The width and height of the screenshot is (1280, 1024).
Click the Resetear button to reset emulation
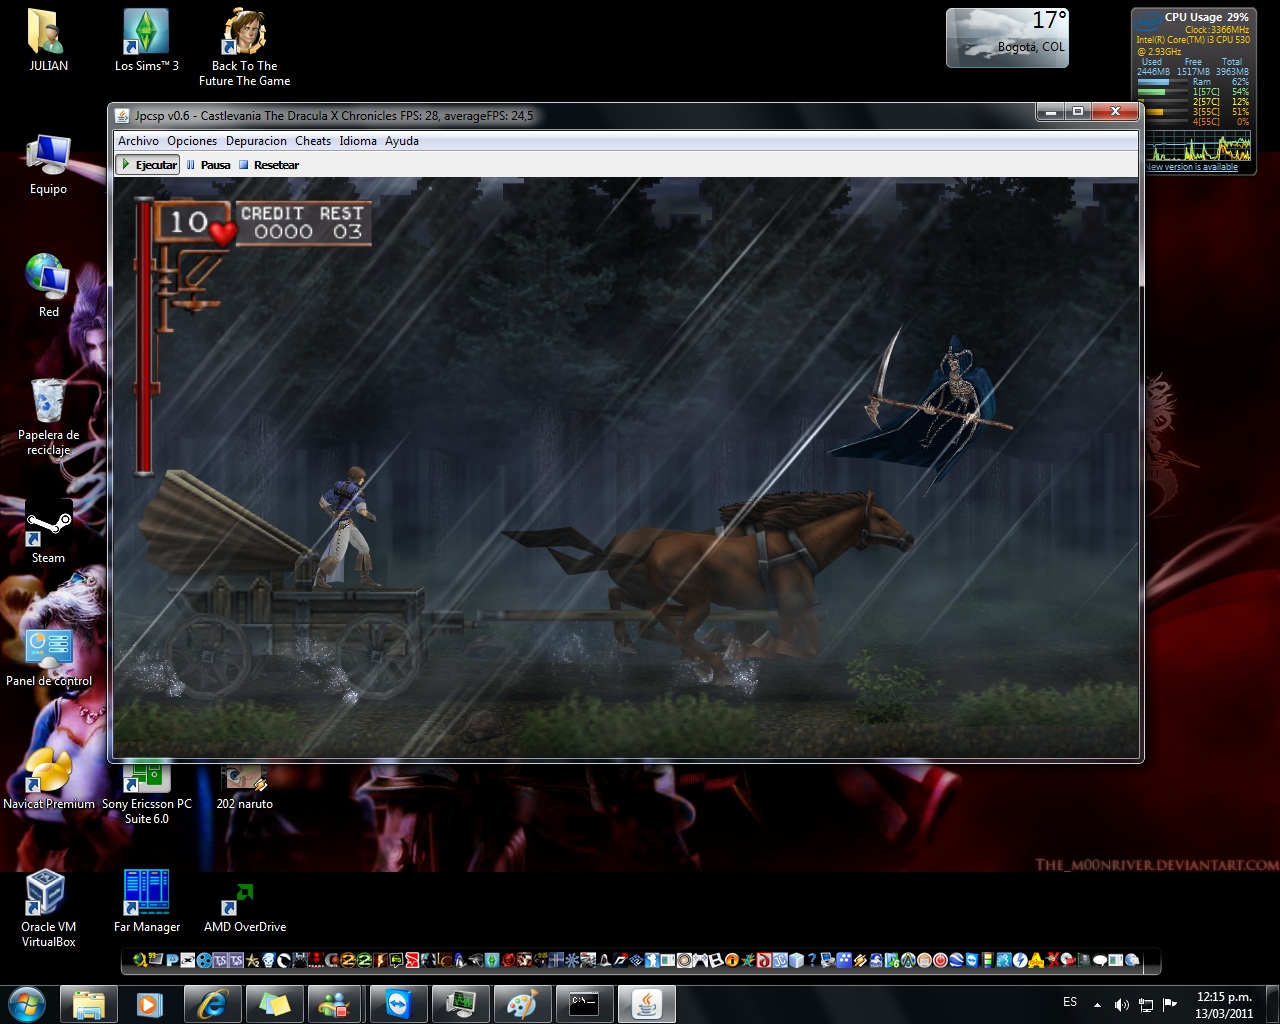269,165
